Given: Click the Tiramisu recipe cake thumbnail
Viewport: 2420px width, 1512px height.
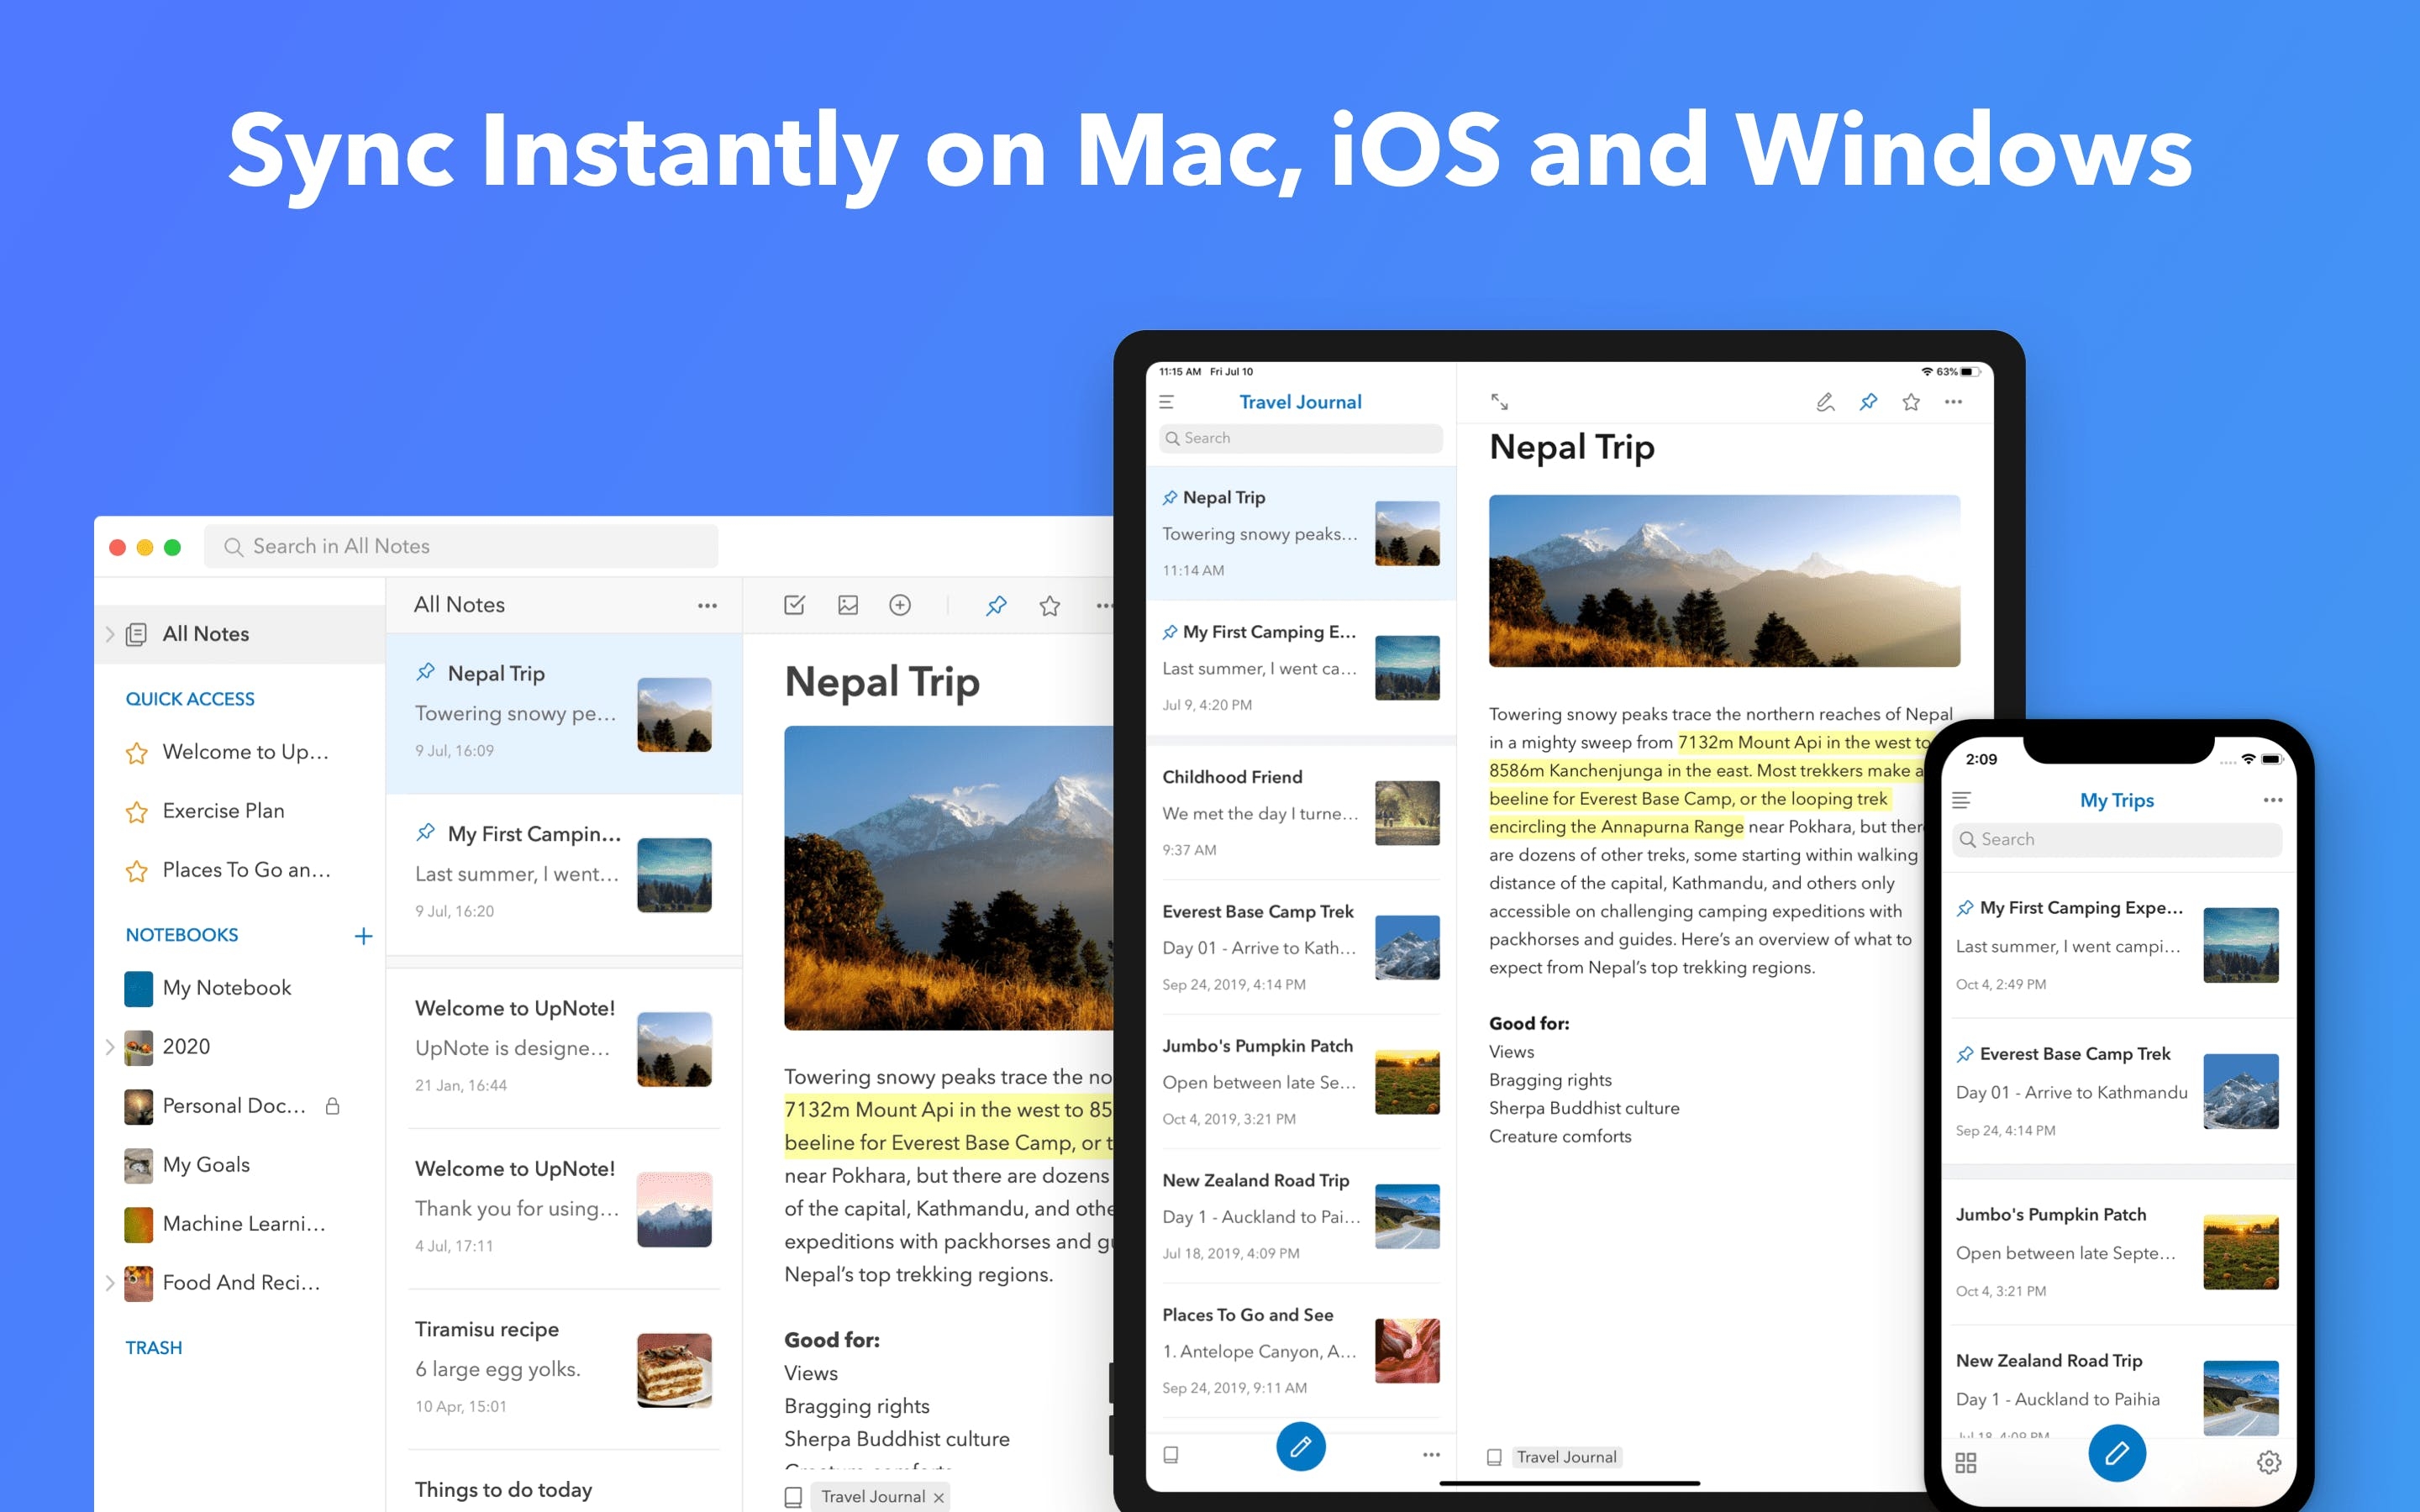Looking at the screenshot, I should tap(674, 1370).
